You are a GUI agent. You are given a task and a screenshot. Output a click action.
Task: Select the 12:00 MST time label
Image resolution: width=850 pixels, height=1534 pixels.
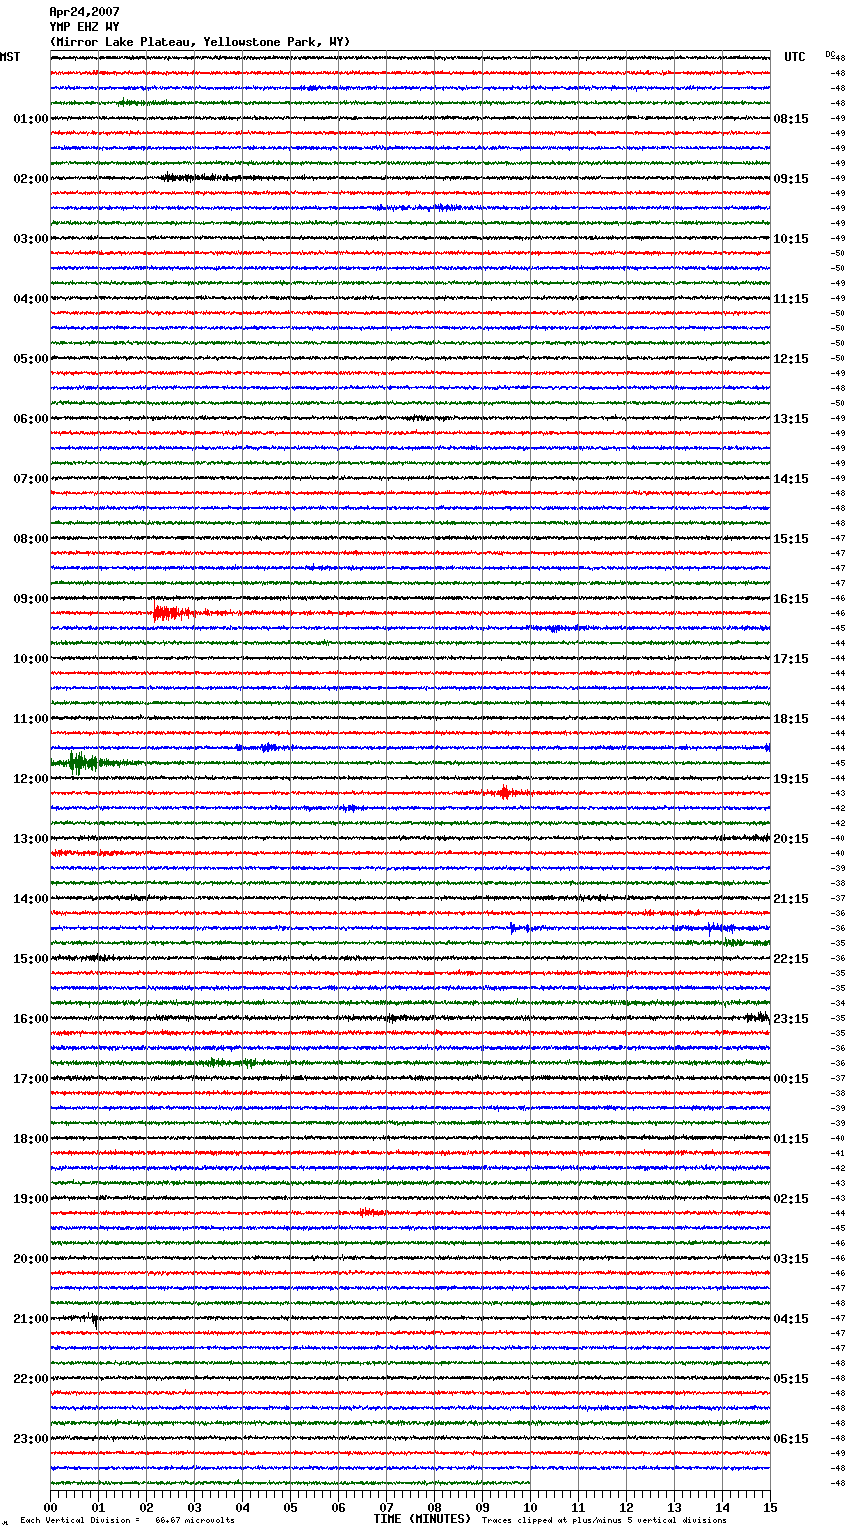[31, 779]
